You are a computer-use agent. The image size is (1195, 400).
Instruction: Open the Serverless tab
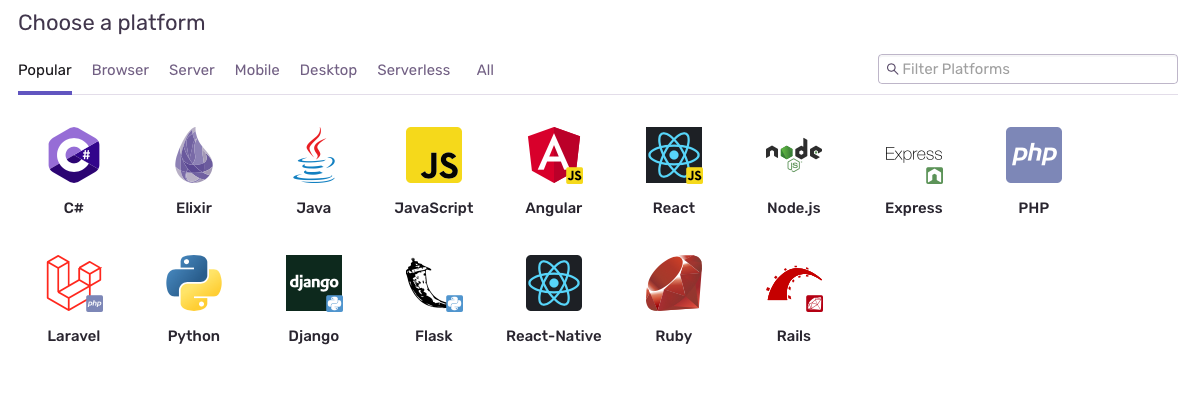tap(413, 70)
